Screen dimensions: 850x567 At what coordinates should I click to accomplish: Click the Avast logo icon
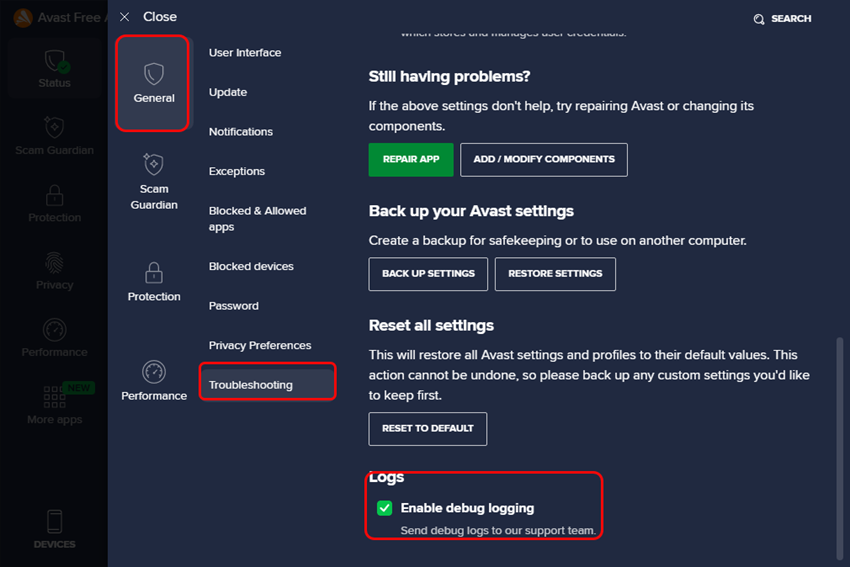click(x=23, y=18)
